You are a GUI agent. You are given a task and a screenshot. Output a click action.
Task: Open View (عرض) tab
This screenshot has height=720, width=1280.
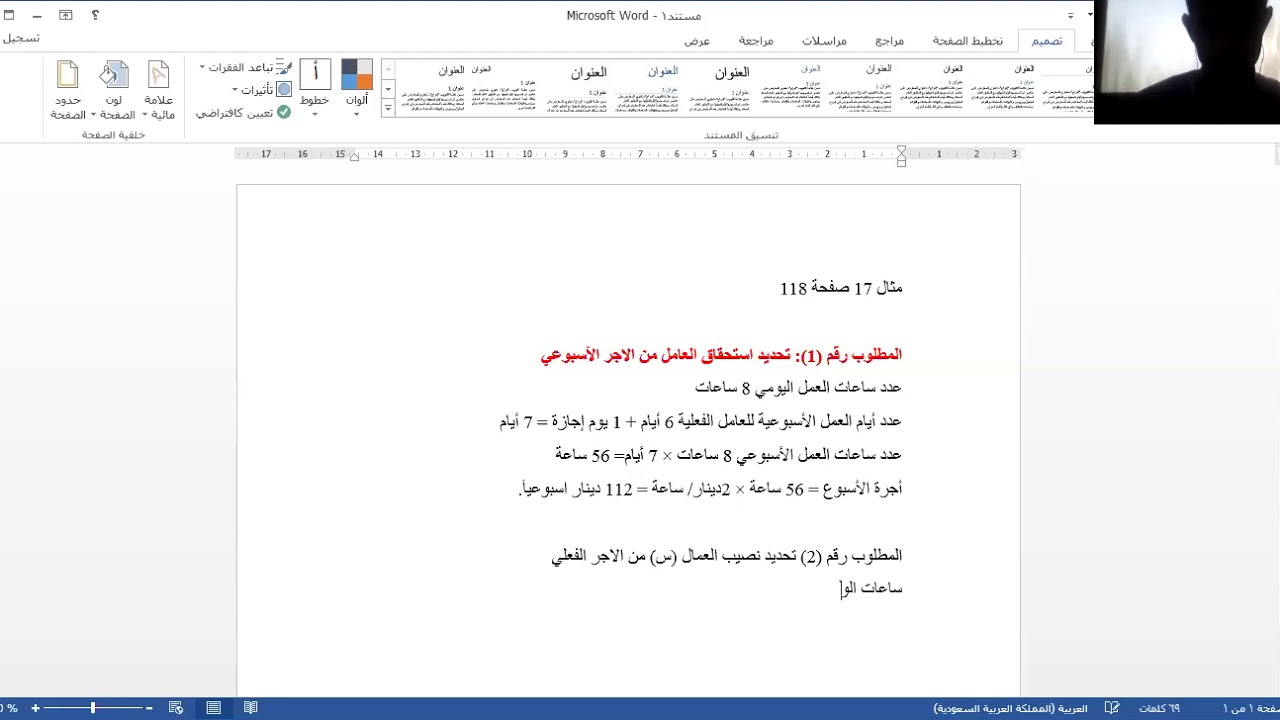[x=697, y=41]
